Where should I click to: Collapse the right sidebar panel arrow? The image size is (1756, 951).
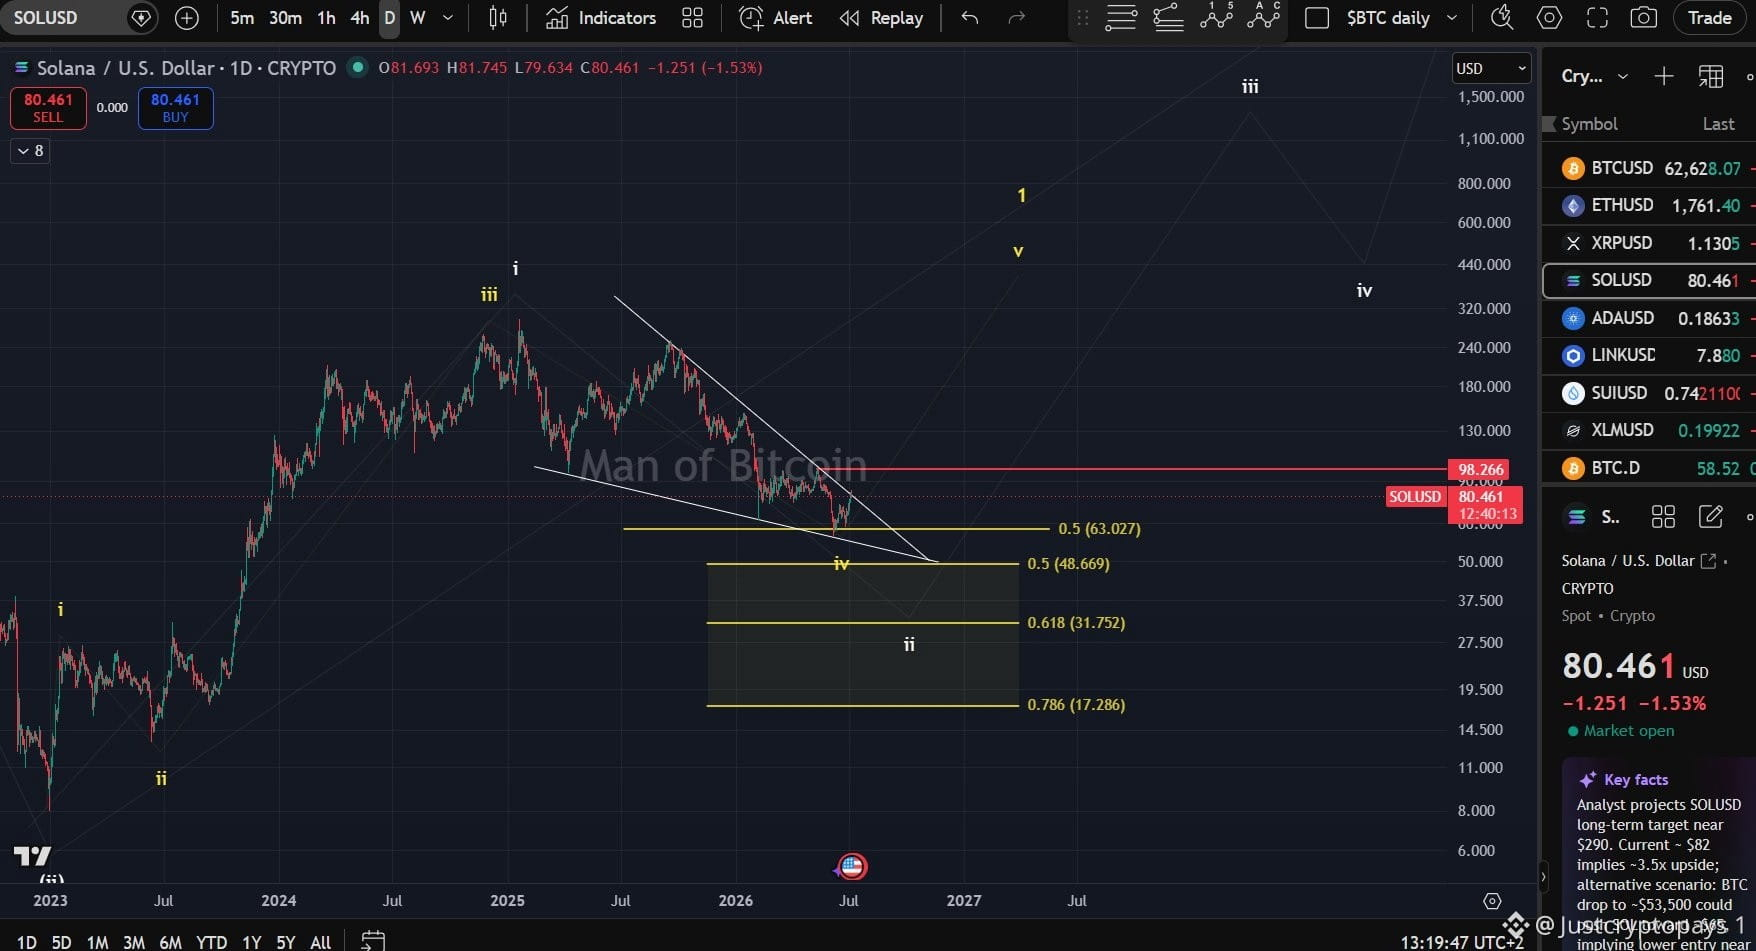(1543, 877)
